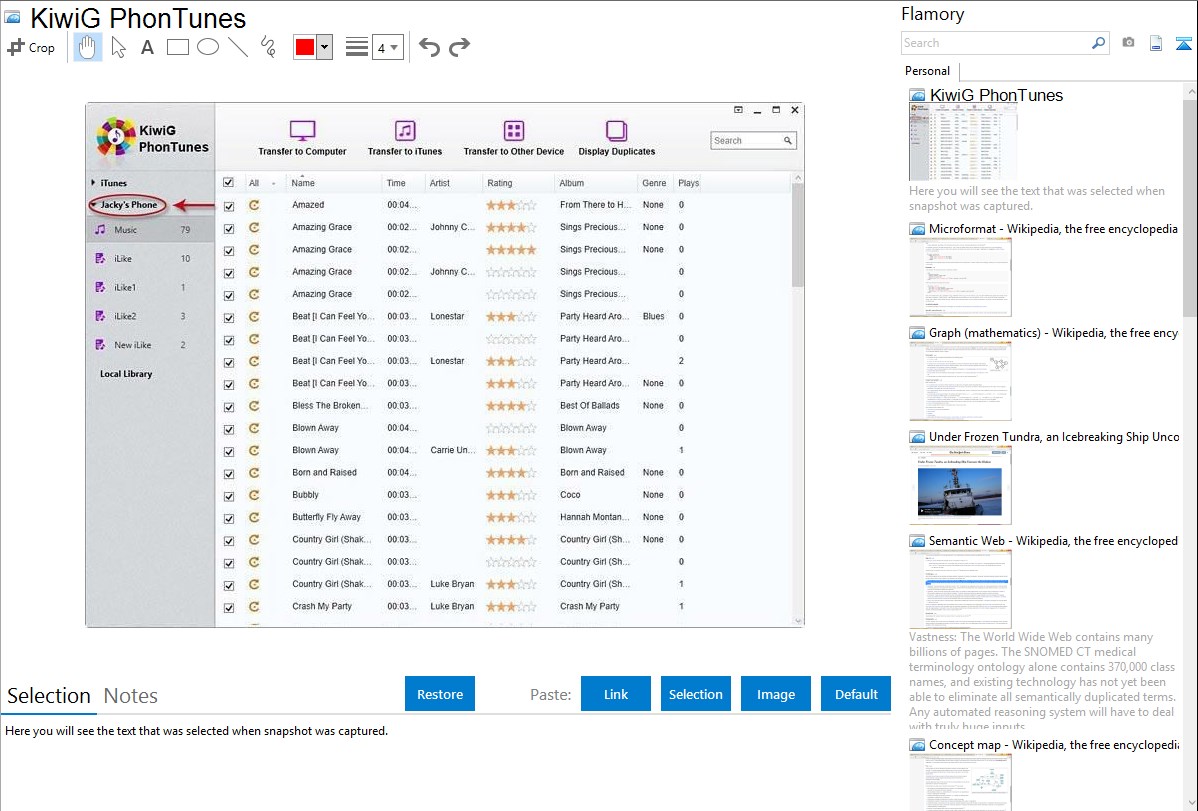This screenshot has height=811, width=1198.
Task: Click the red color swatch
Action: pyautogui.click(x=305, y=47)
